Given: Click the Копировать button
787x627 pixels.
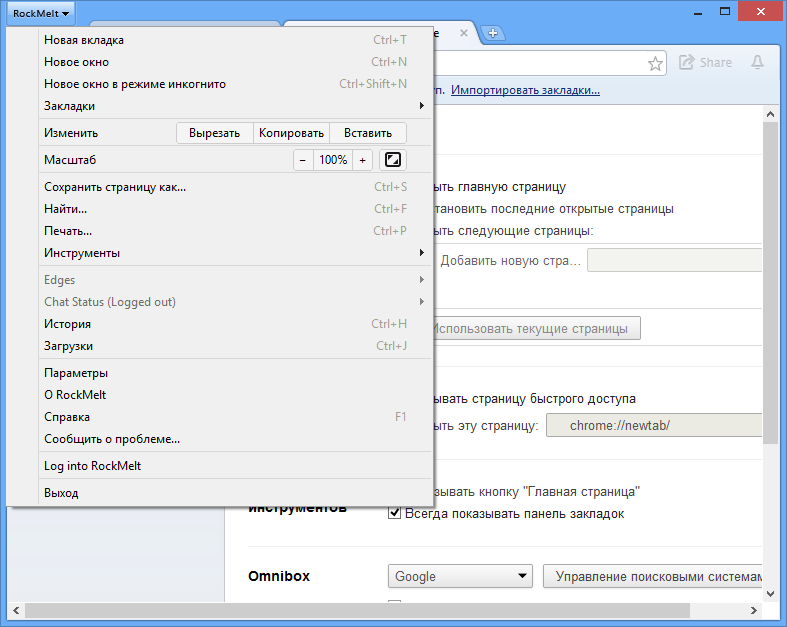Looking at the screenshot, I should [x=291, y=133].
